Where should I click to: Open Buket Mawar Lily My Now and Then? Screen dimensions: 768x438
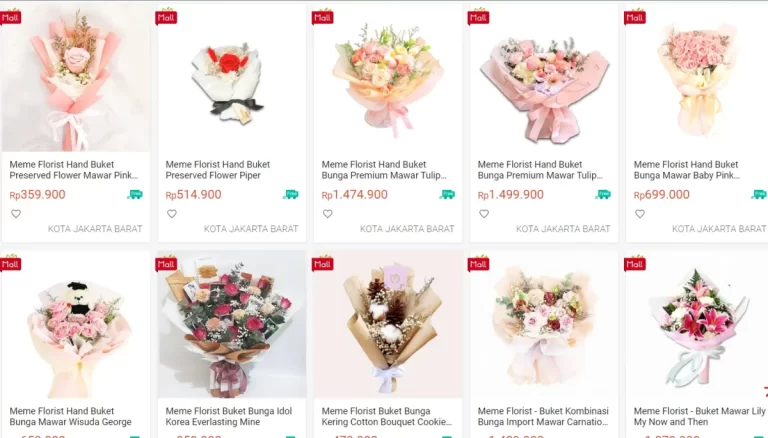[699, 416]
